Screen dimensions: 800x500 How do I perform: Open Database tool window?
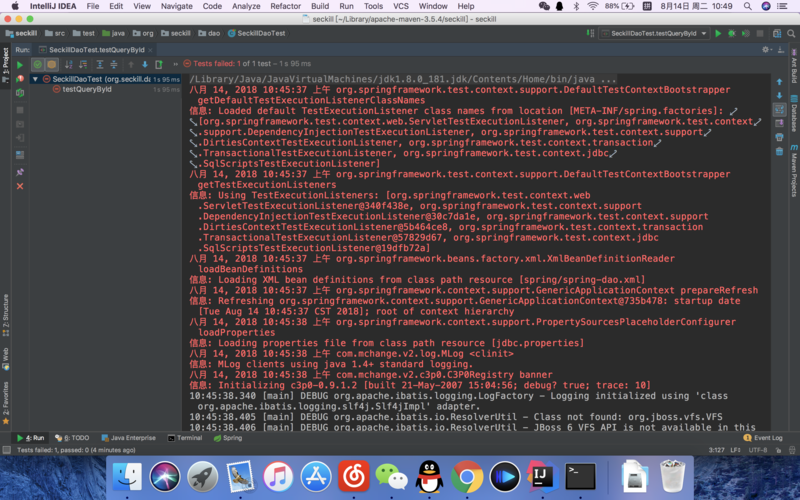(x=794, y=113)
